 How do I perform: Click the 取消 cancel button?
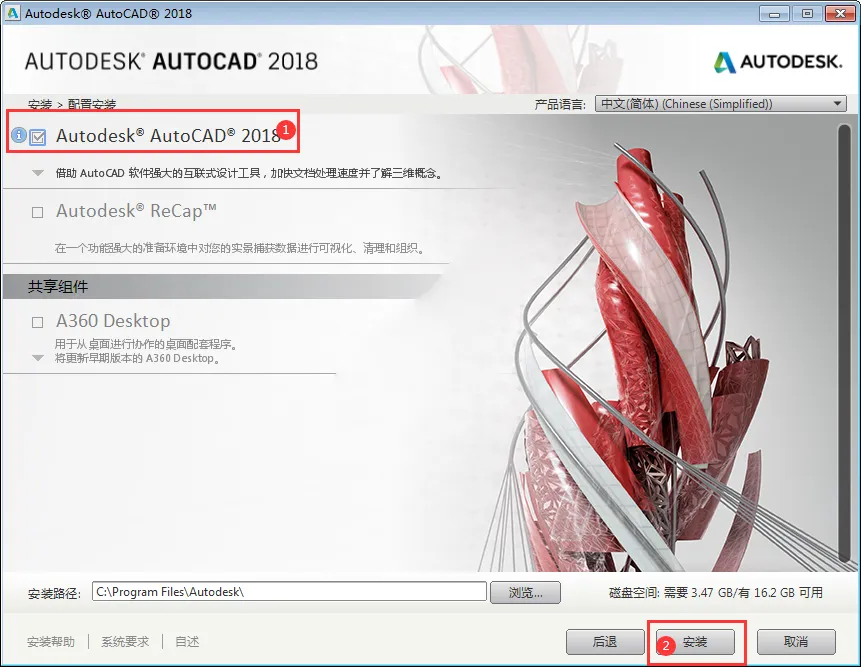click(796, 642)
